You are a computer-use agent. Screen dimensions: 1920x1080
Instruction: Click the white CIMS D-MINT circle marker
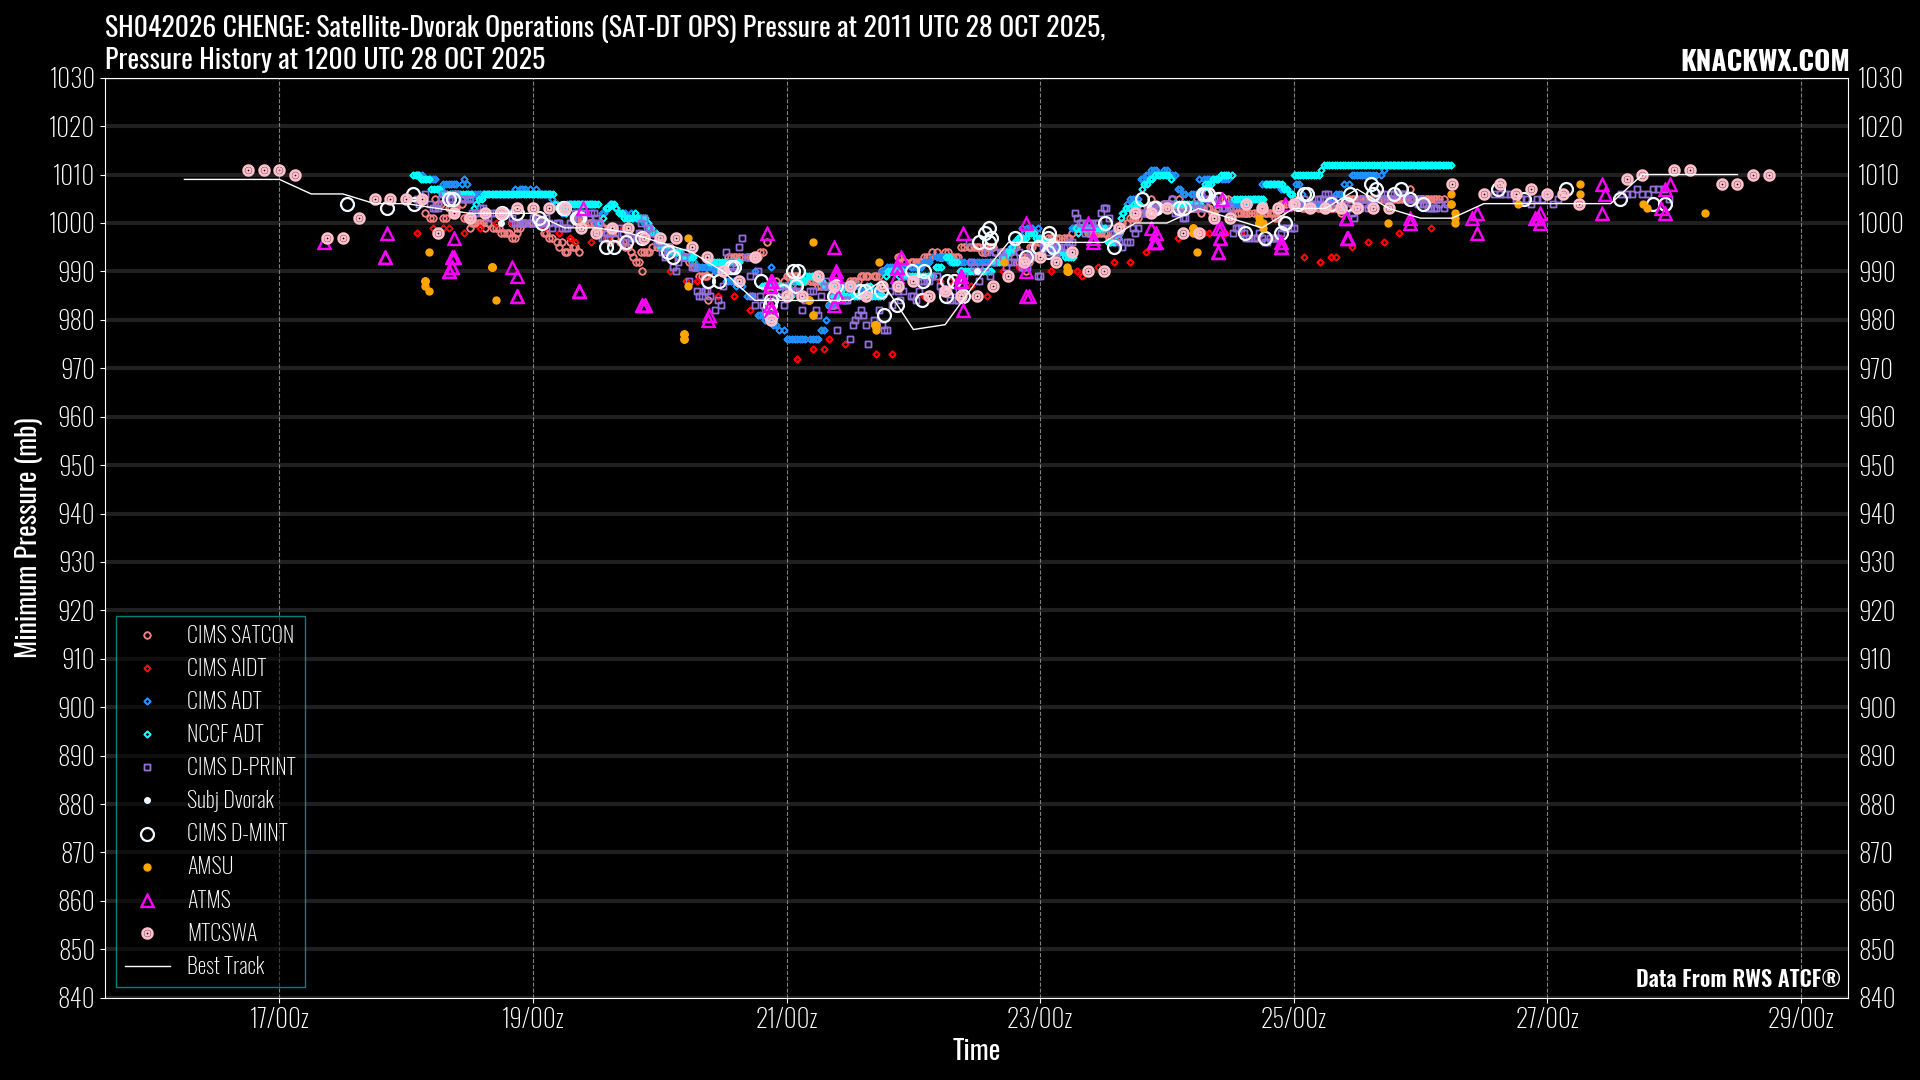[x=147, y=834]
